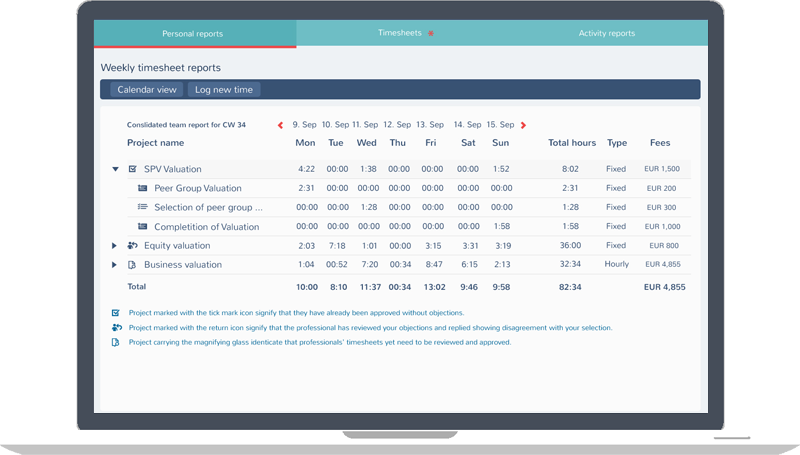Click the list icon beside Selection of peer group
Image resolution: width=800 pixels, height=455 pixels.
(x=143, y=207)
